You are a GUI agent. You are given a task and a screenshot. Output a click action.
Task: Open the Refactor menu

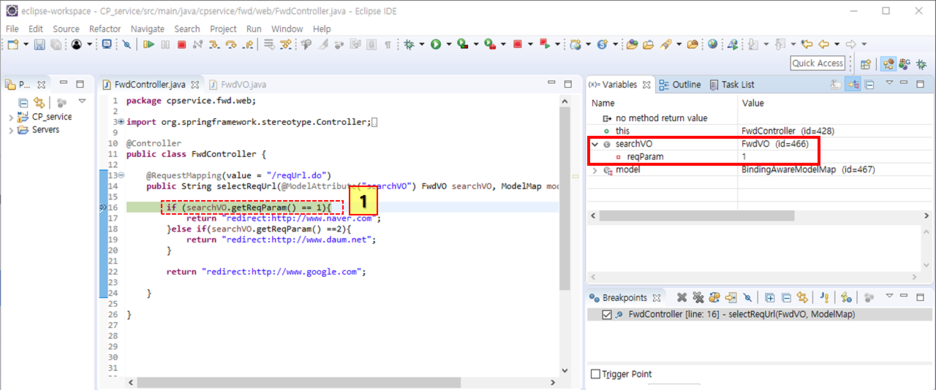pos(105,29)
